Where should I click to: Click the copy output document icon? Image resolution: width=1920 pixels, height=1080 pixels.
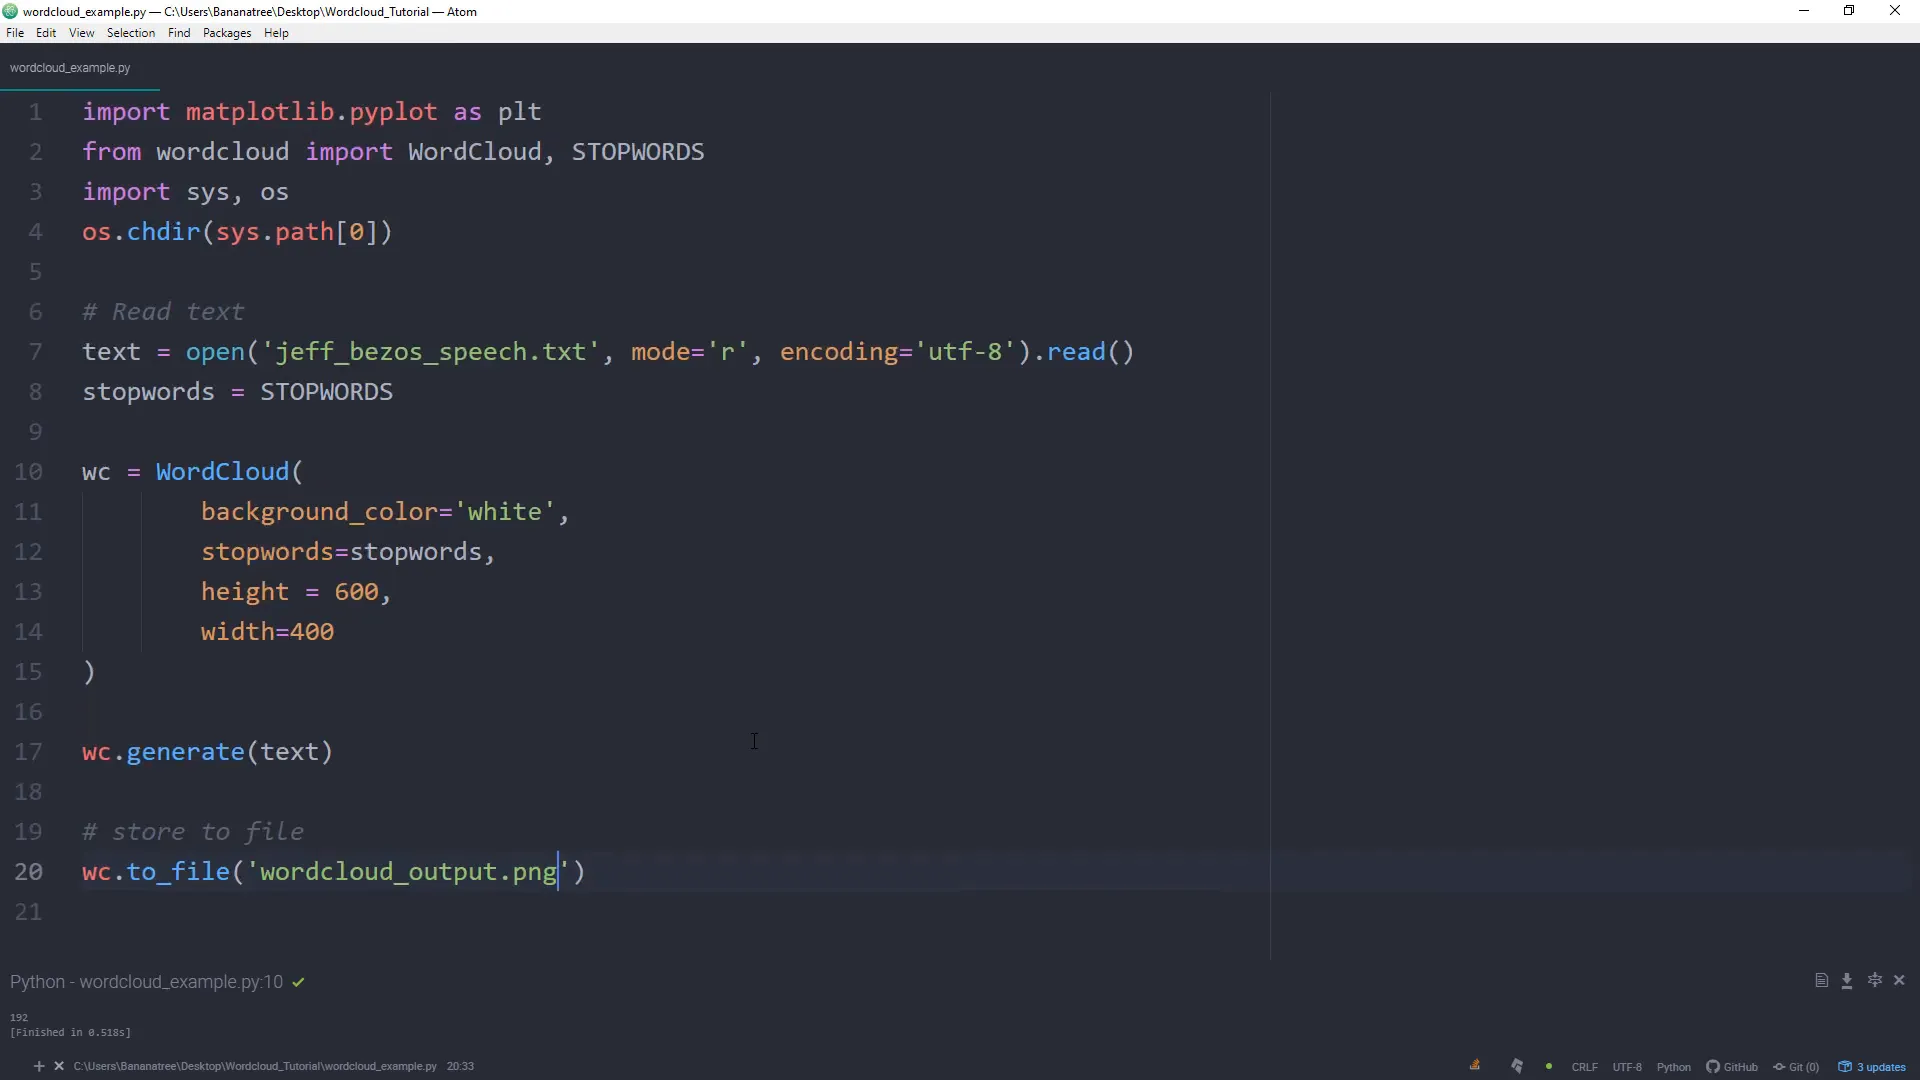pos(1821,981)
